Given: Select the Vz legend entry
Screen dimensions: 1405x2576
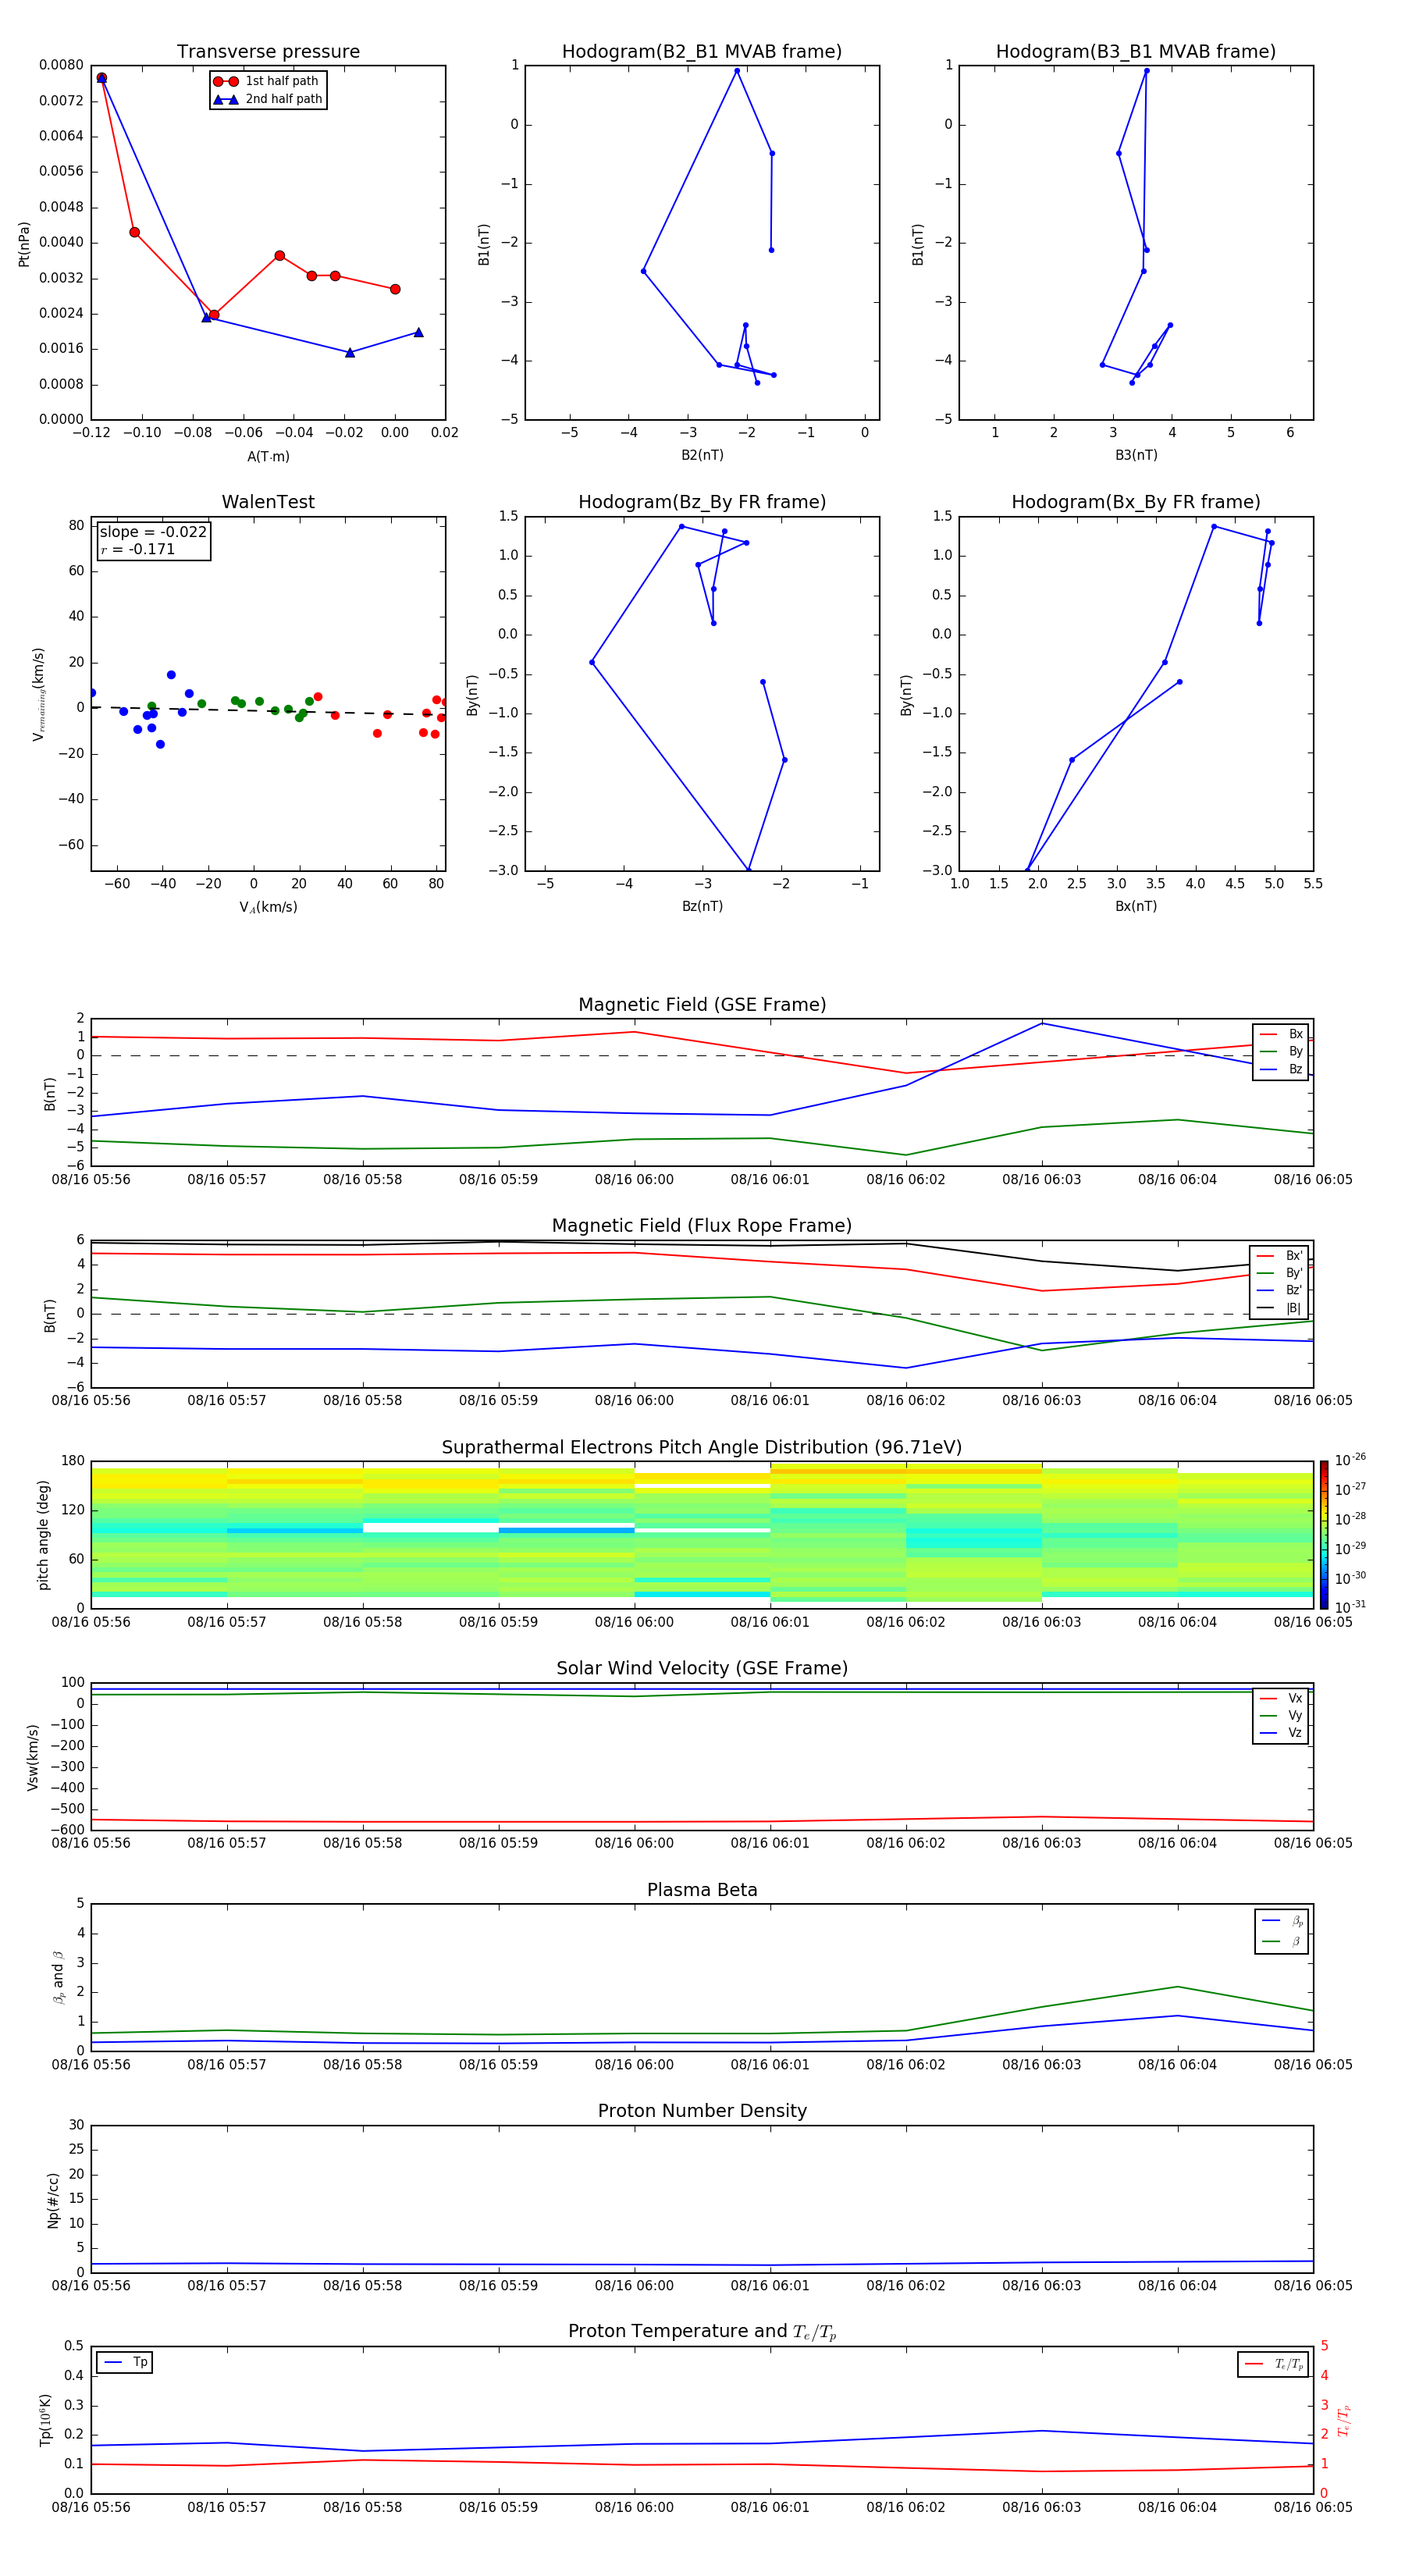Looking at the screenshot, I should point(1281,1733).
